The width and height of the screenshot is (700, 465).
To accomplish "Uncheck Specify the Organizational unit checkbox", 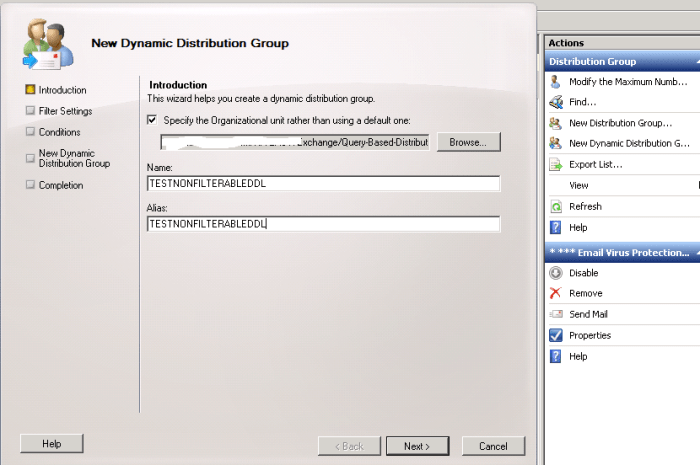I will pyautogui.click(x=152, y=120).
